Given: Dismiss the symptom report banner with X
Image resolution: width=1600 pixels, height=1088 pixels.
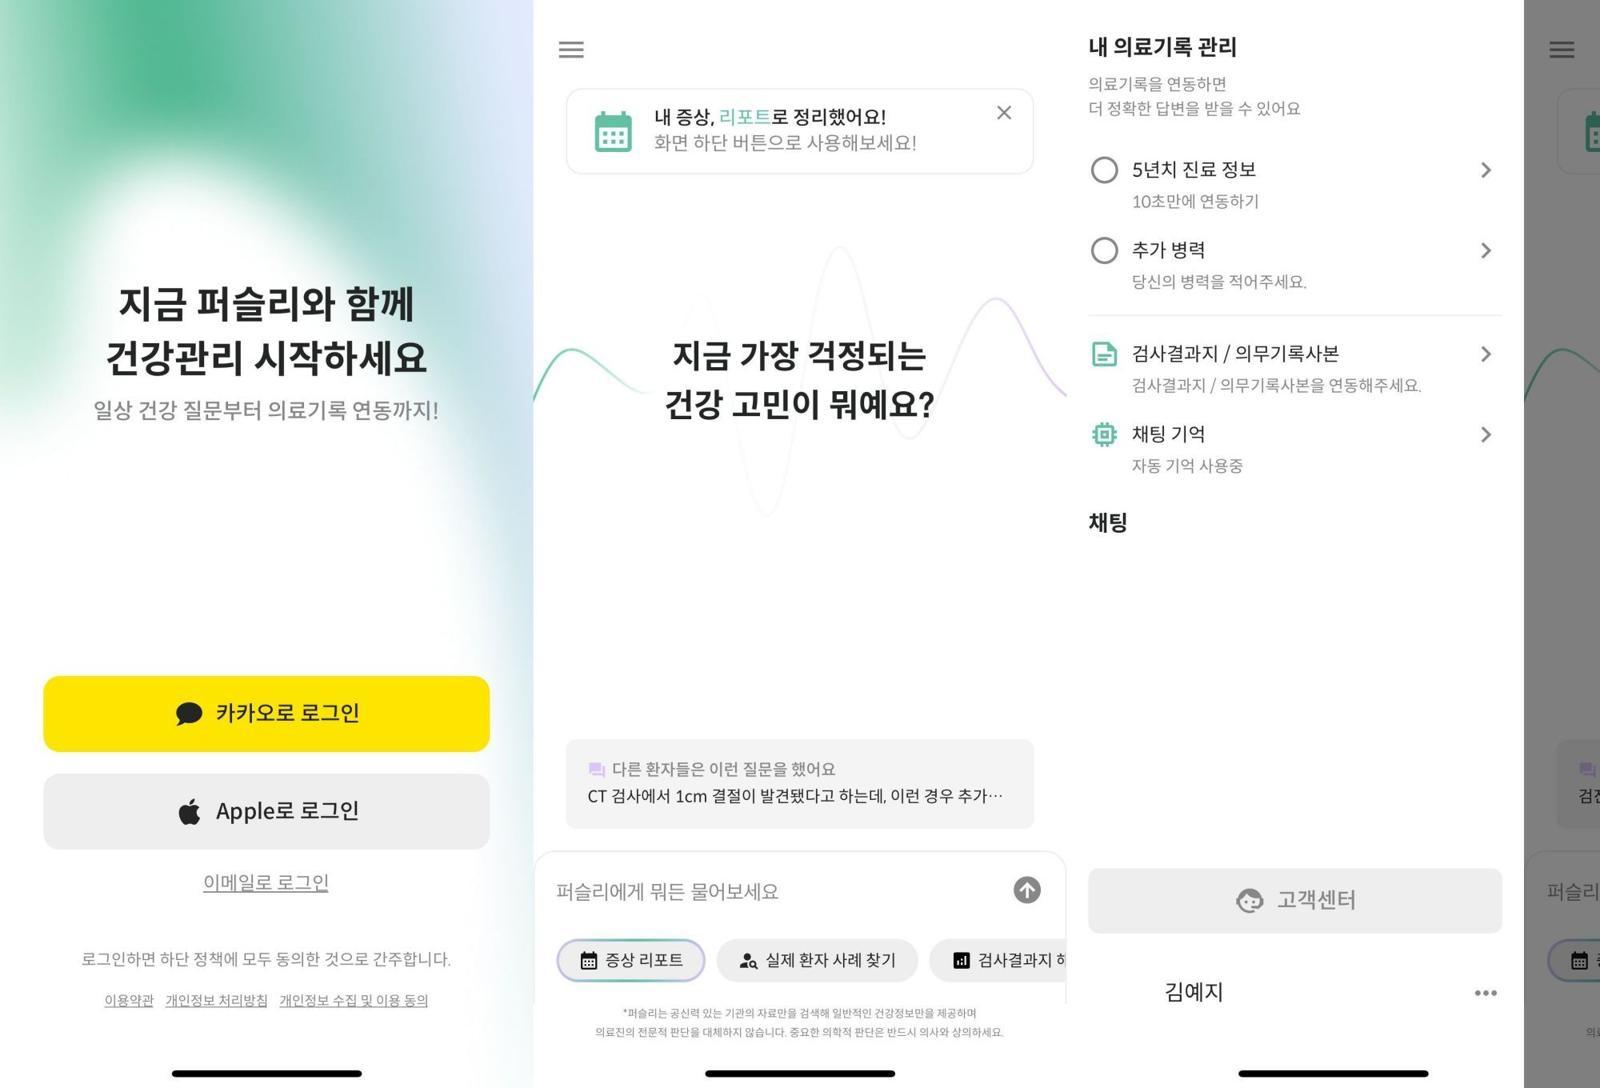Looking at the screenshot, I should pyautogui.click(x=1004, y=113).
